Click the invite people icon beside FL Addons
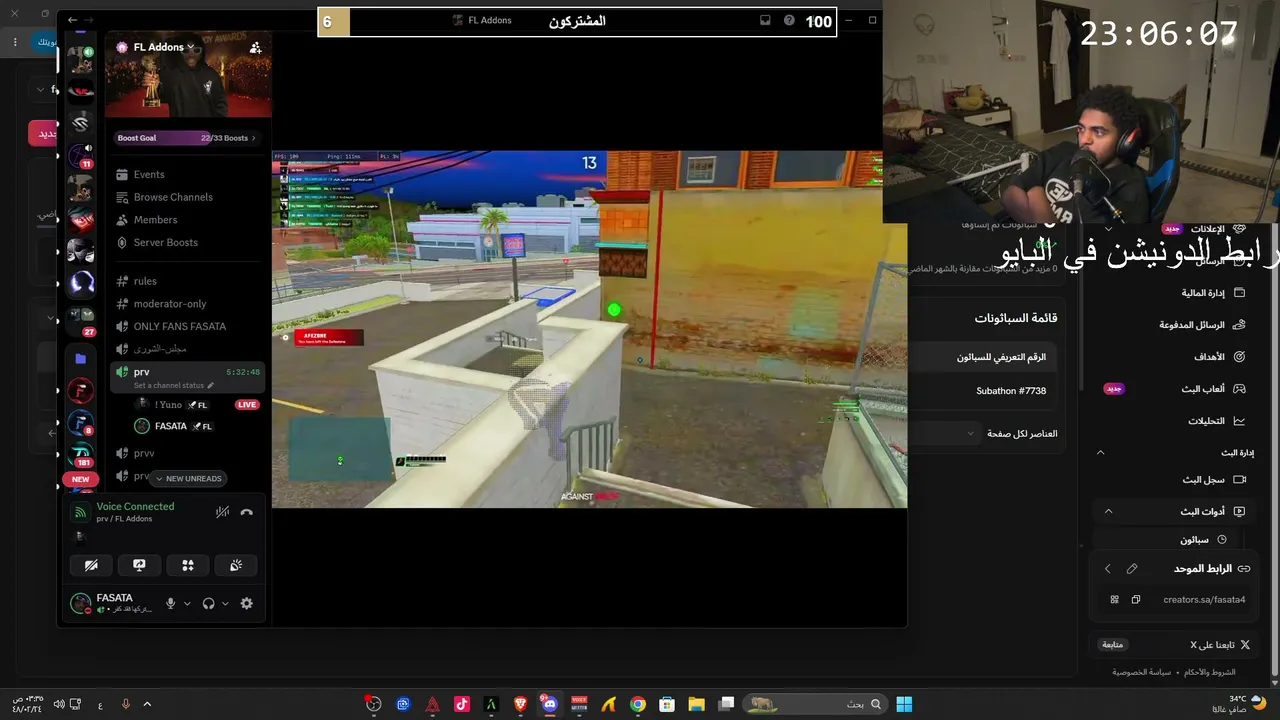 click(255, 47)
